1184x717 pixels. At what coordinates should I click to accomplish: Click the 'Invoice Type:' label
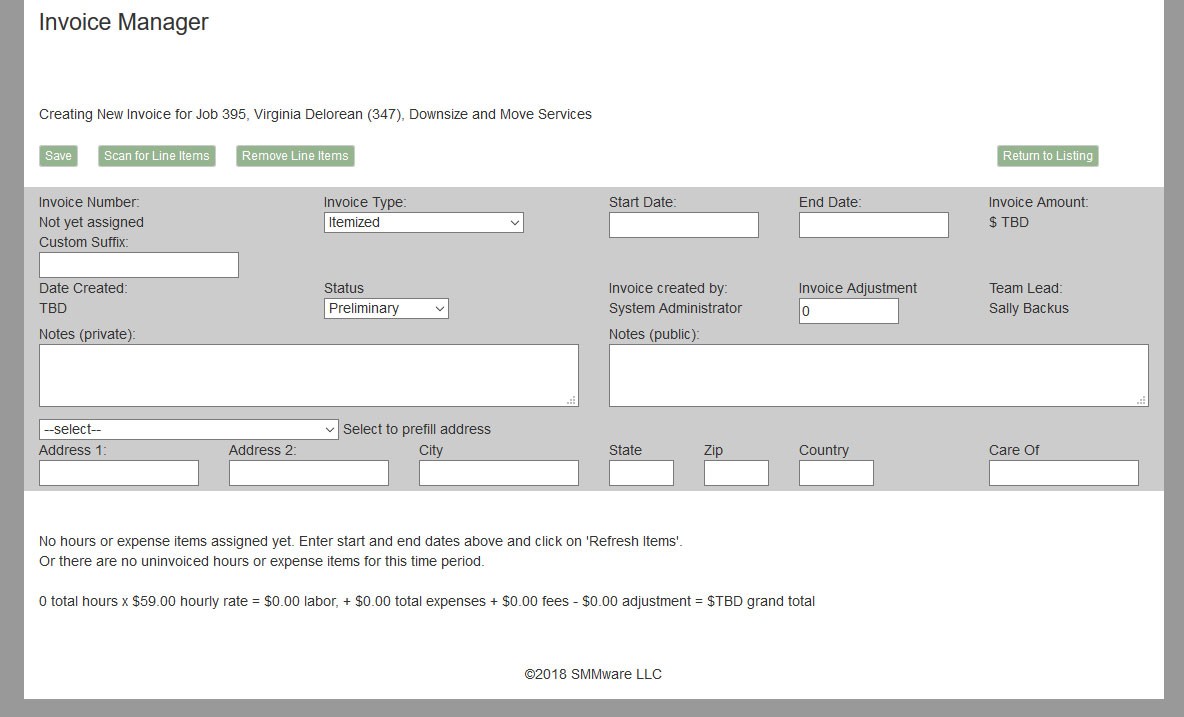pos(365,202)
